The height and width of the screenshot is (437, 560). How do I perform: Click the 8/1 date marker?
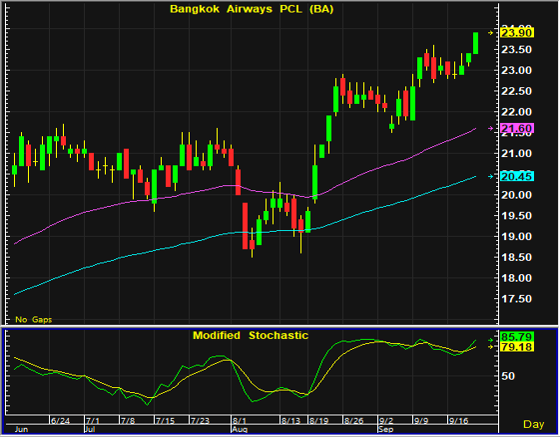tap(240, 421)
